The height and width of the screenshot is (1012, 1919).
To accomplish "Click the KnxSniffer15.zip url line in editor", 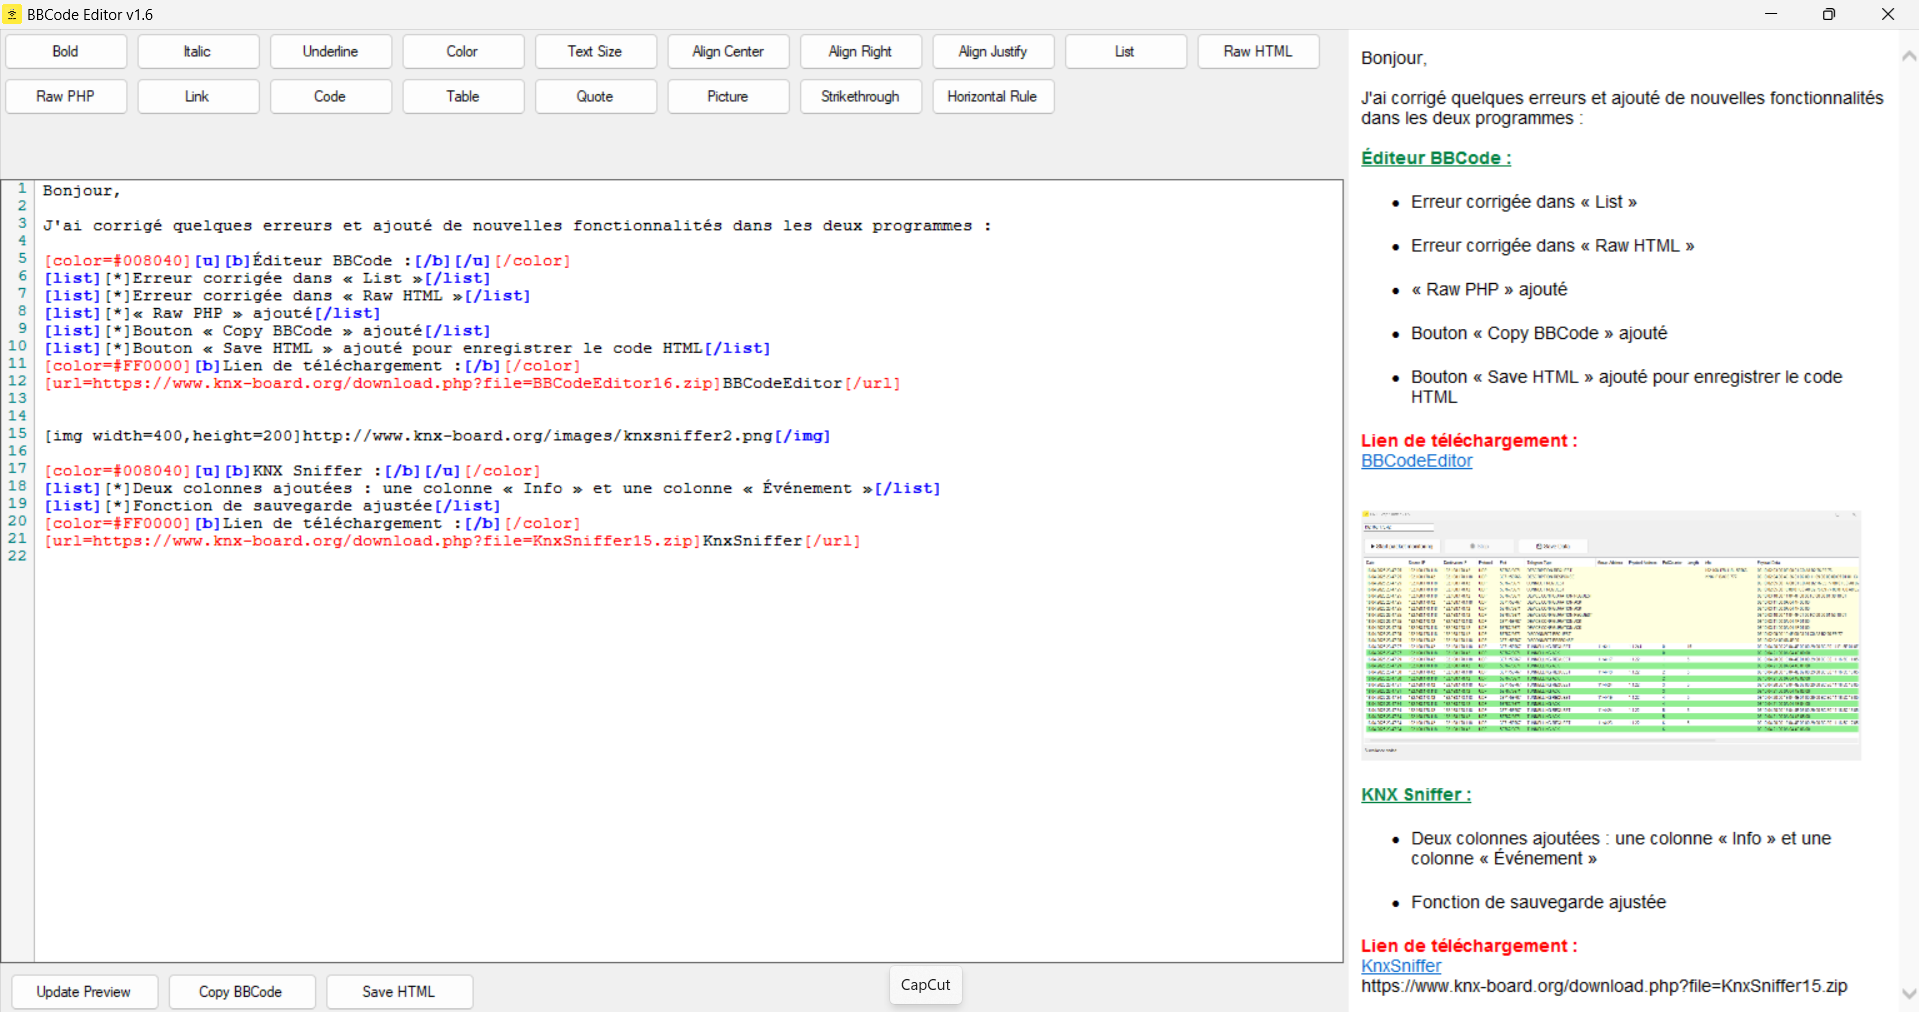I will coord(452,541).
